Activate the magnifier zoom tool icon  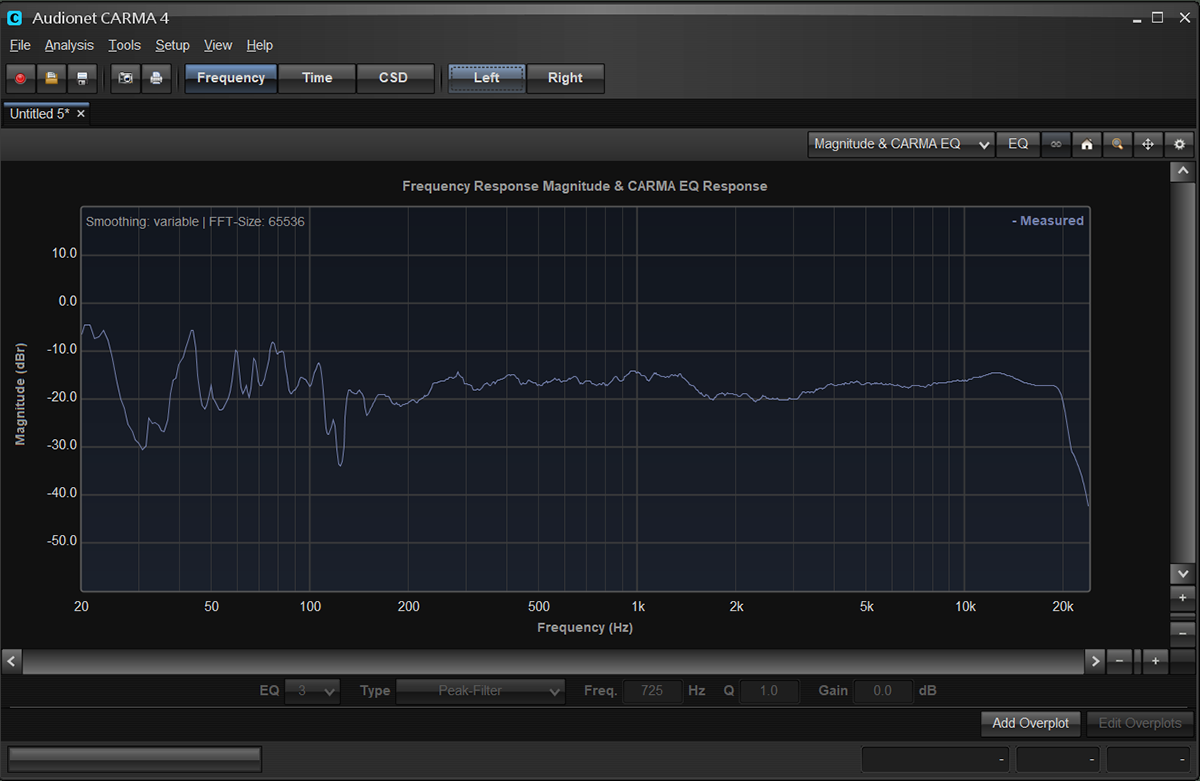pyautogui.click(x=1117, y=144)
